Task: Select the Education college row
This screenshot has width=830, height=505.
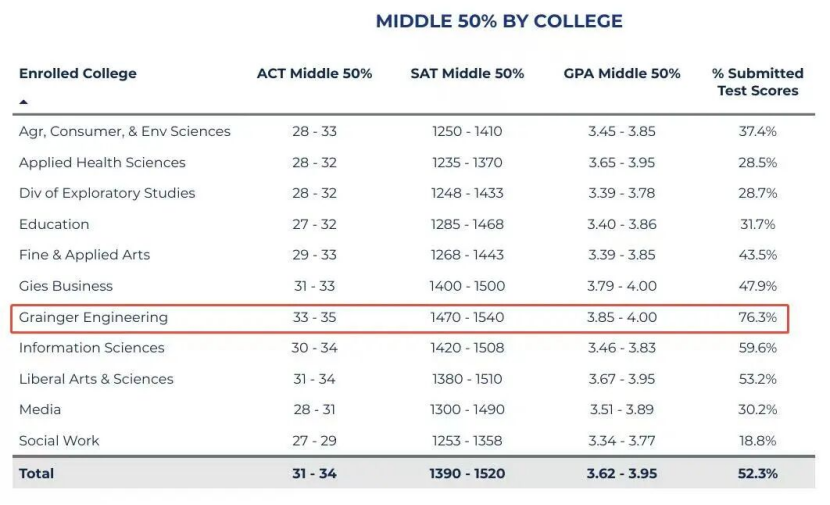Action: (54, 224)
